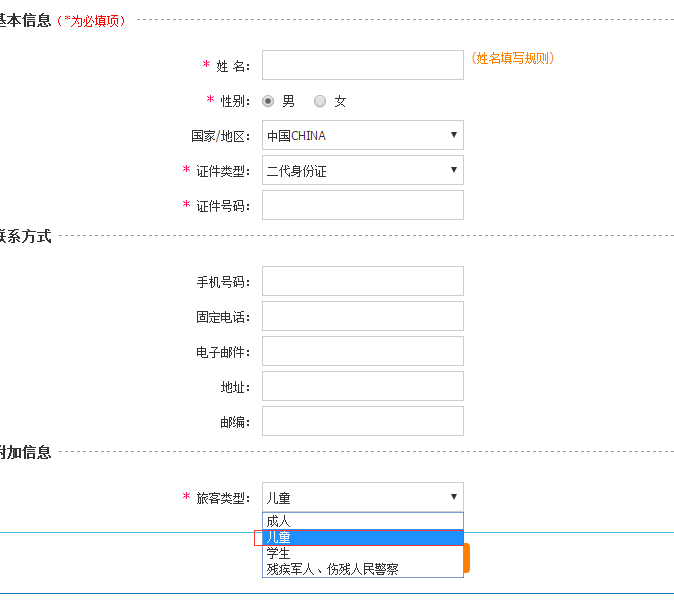
Task: Collapse the 旅客类型 dropdown box
Action: click(362, 497)
